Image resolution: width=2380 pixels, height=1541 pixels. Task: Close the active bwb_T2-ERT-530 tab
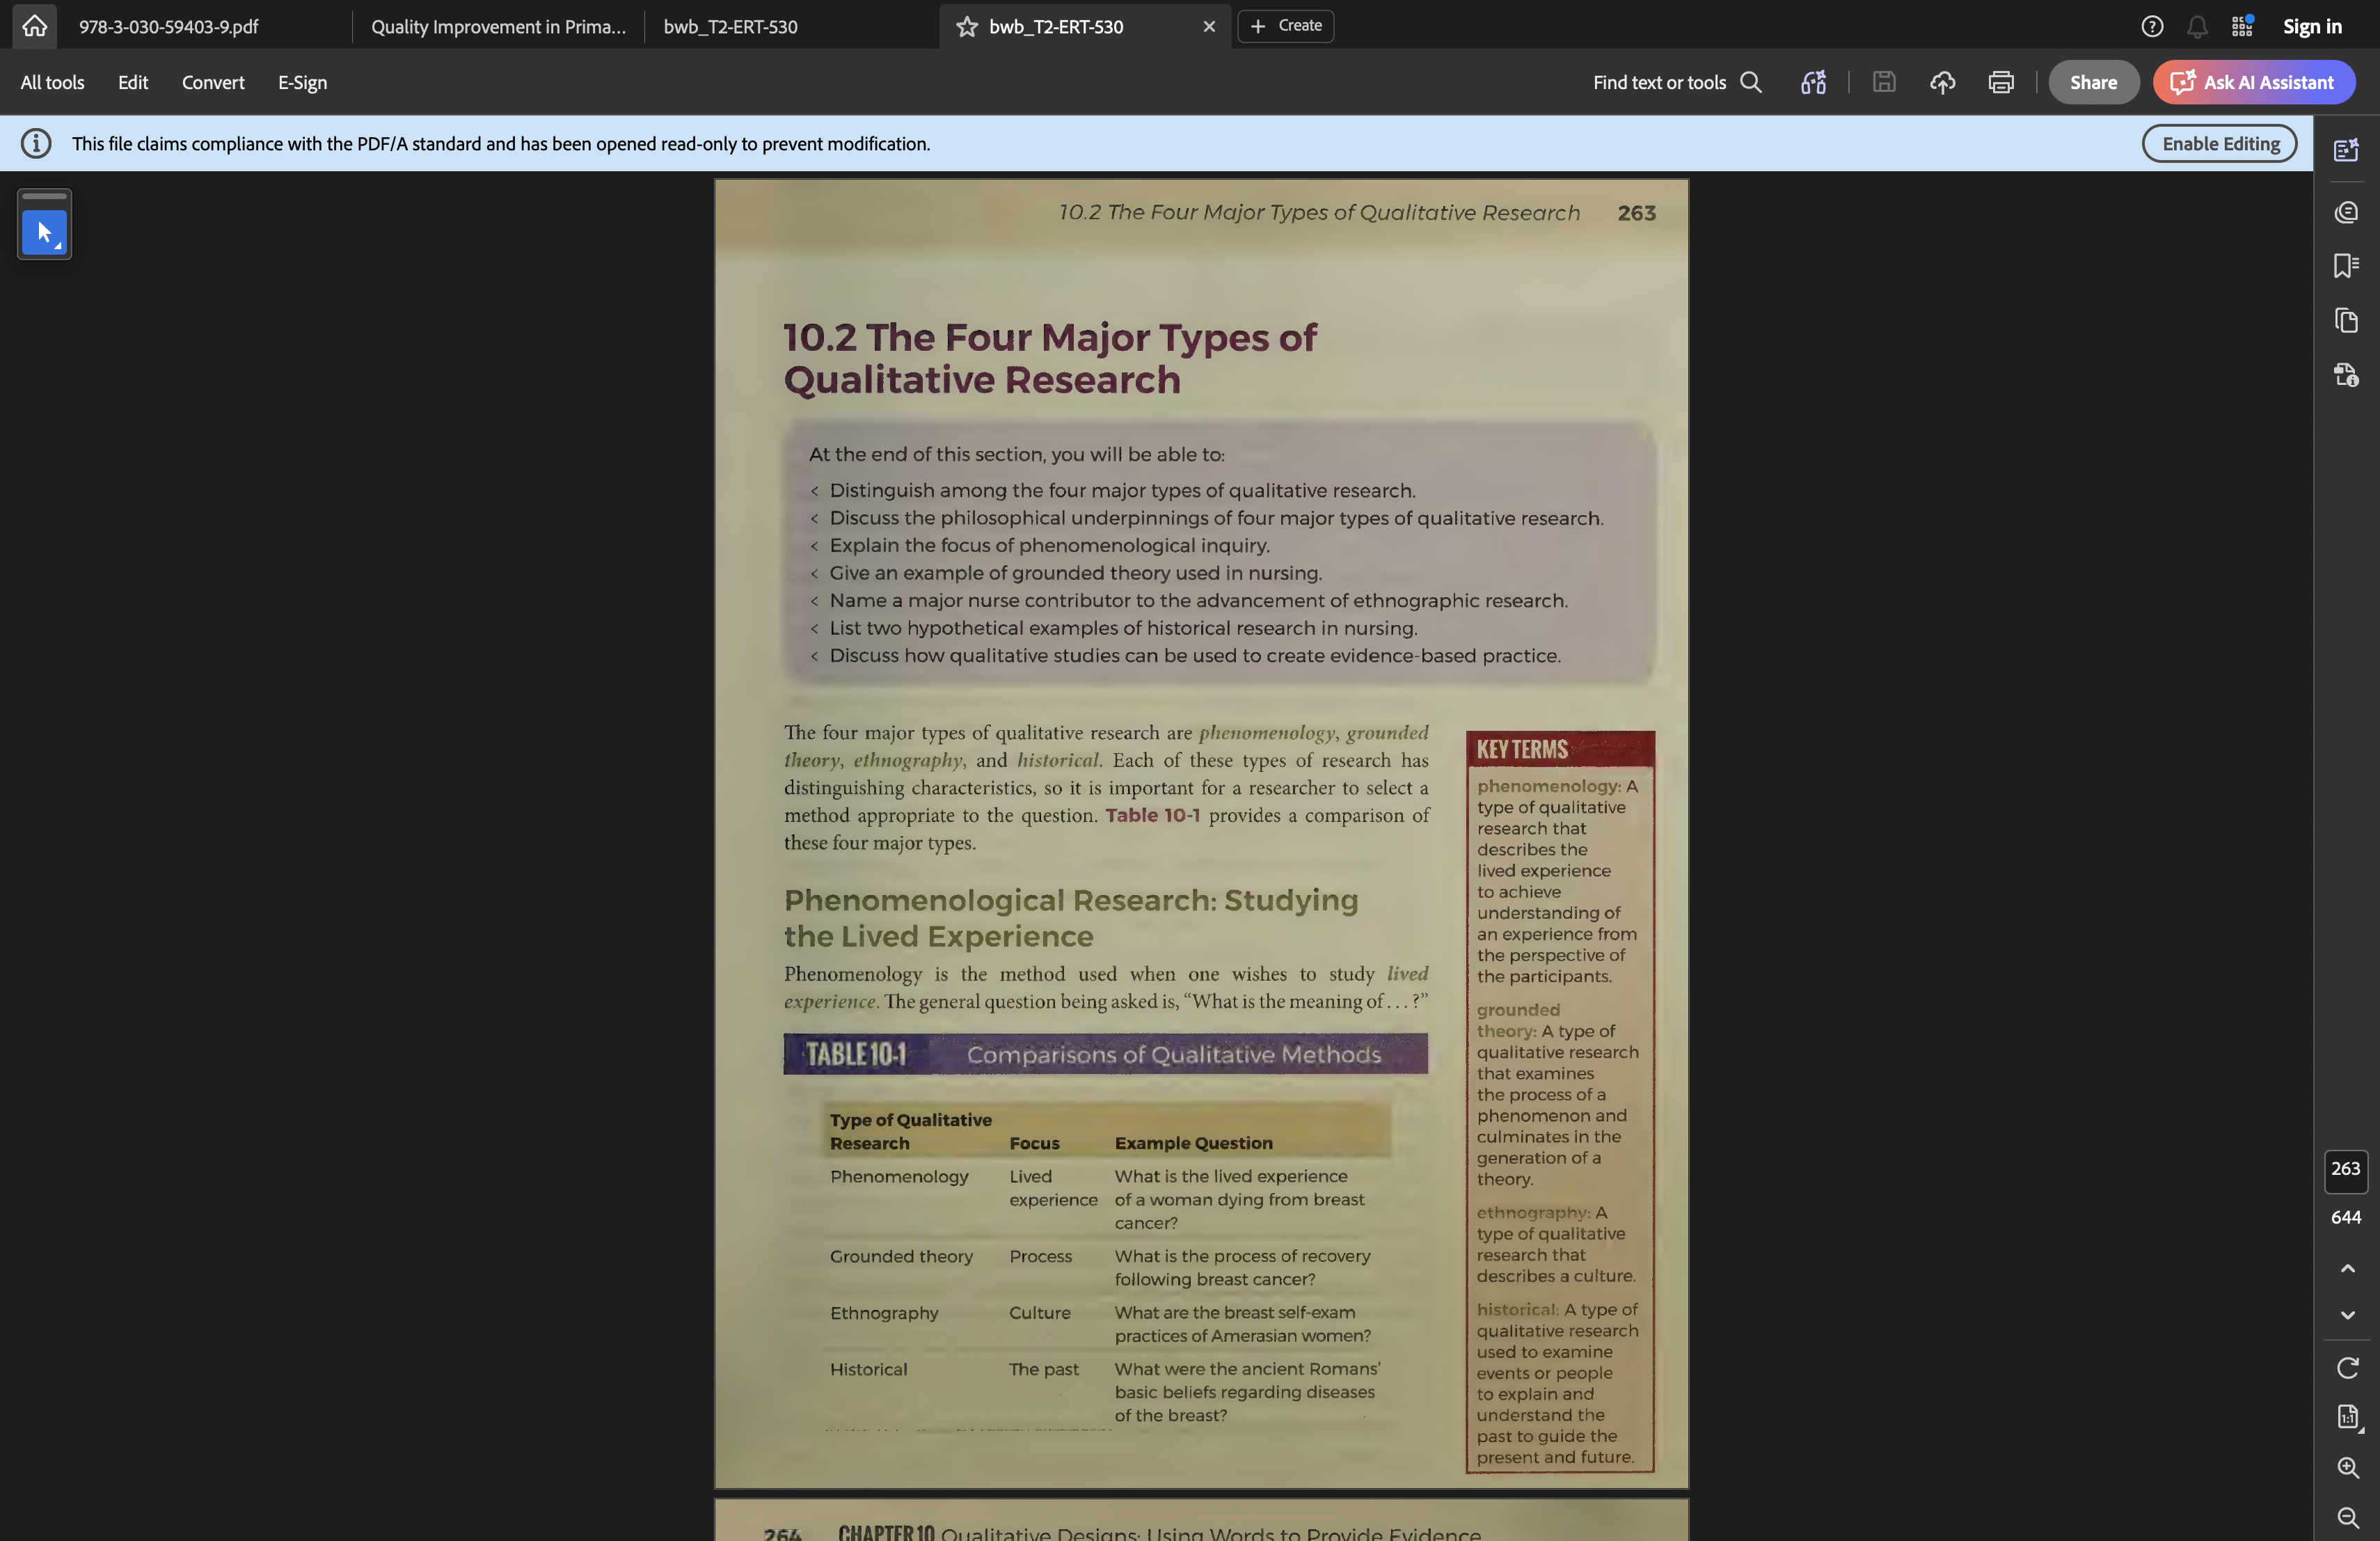coord(1209,26)
